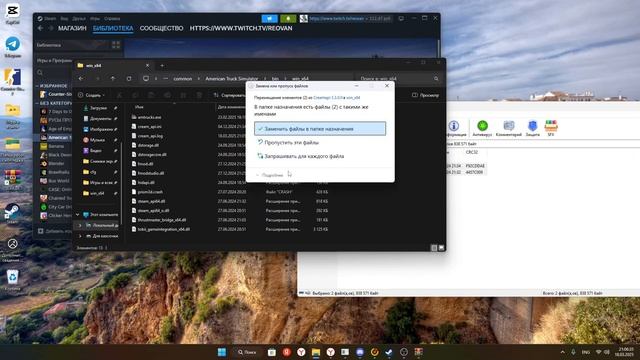Open the Справка menu in Steam

[x=112, y=18]
